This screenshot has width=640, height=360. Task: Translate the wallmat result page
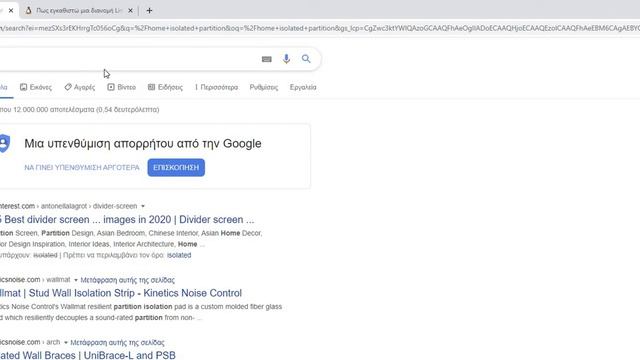(x=127, y=280)
